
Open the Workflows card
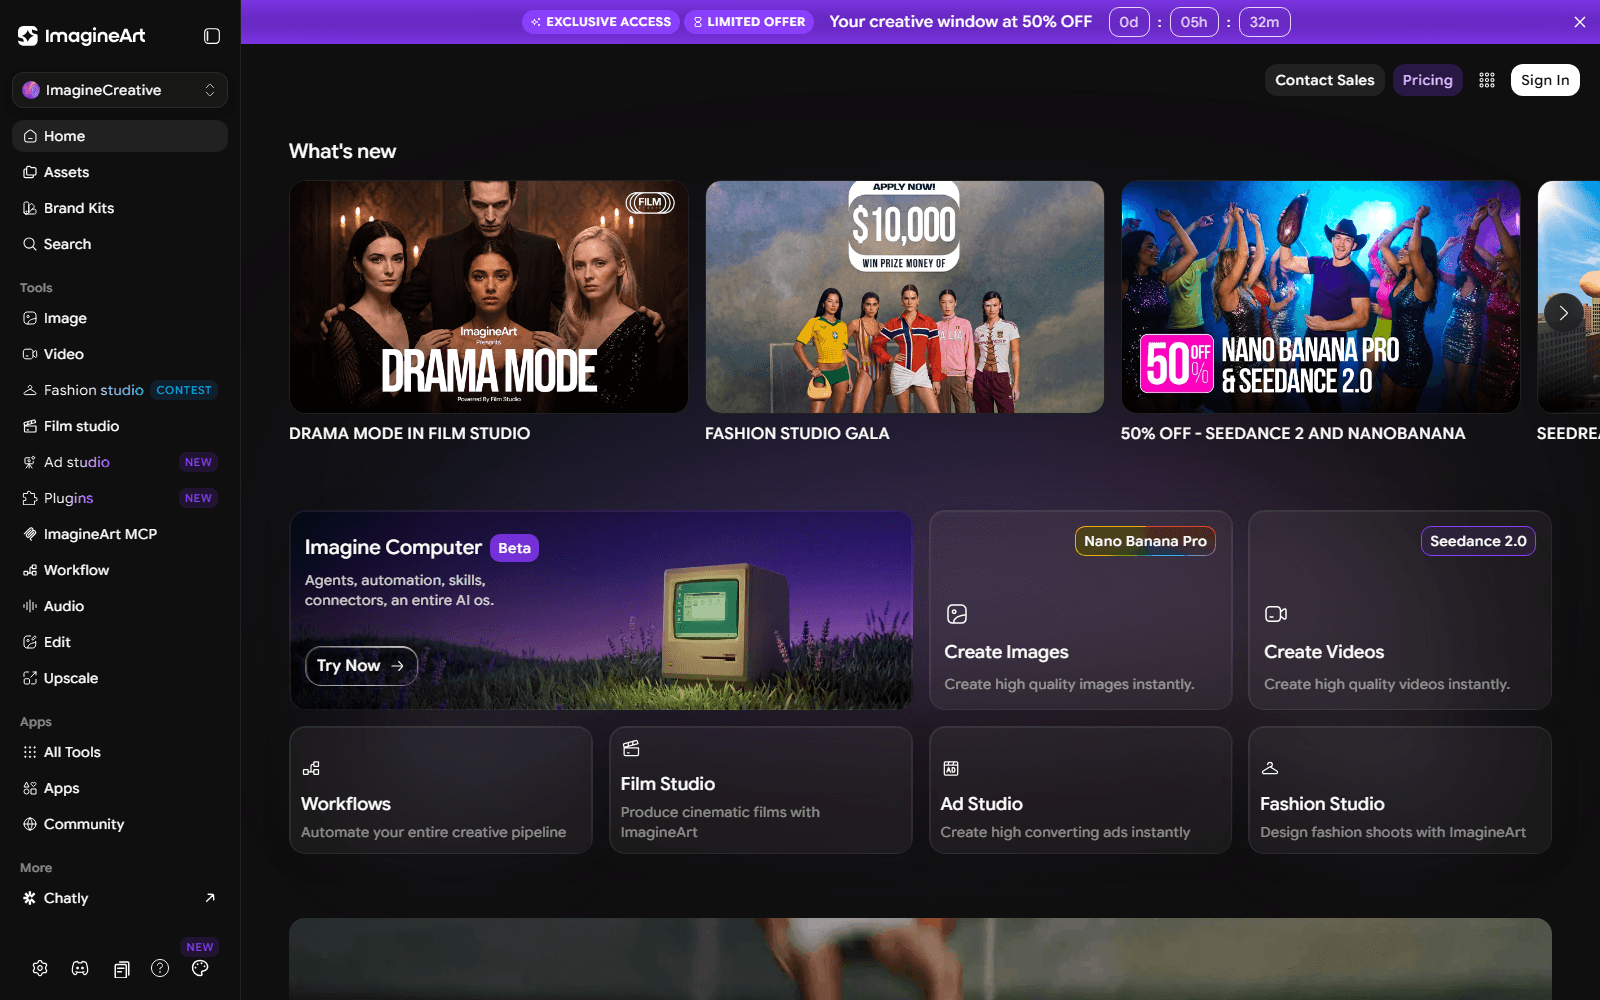click(x=441, y=790)
